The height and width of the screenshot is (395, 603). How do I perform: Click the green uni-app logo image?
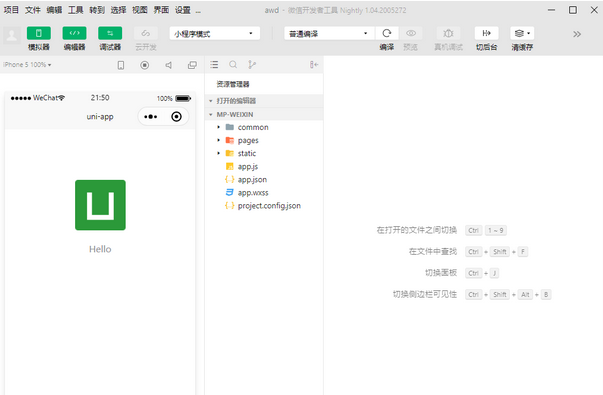pyautogui.click(x=100, y=205)
